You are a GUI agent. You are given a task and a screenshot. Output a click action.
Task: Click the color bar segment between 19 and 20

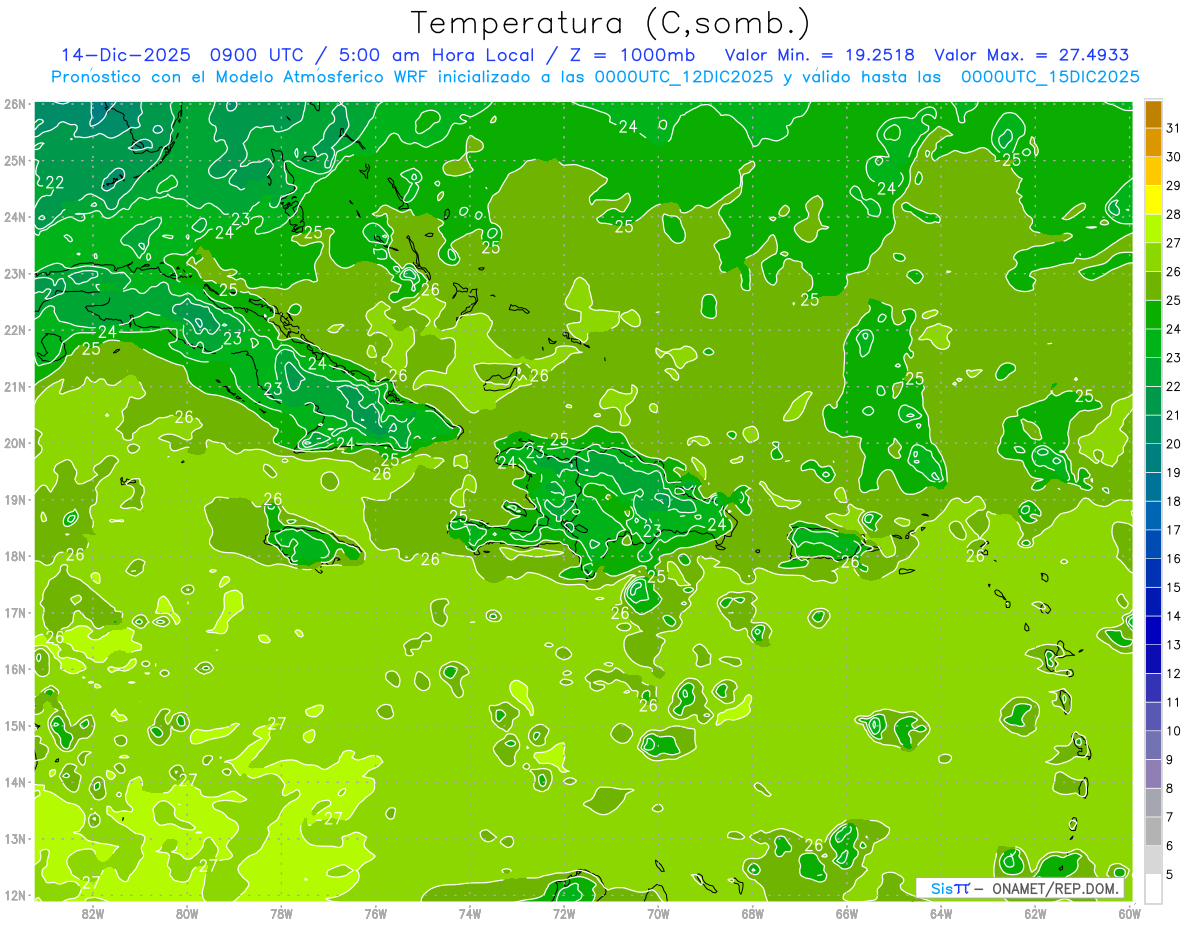point(1153,459)
